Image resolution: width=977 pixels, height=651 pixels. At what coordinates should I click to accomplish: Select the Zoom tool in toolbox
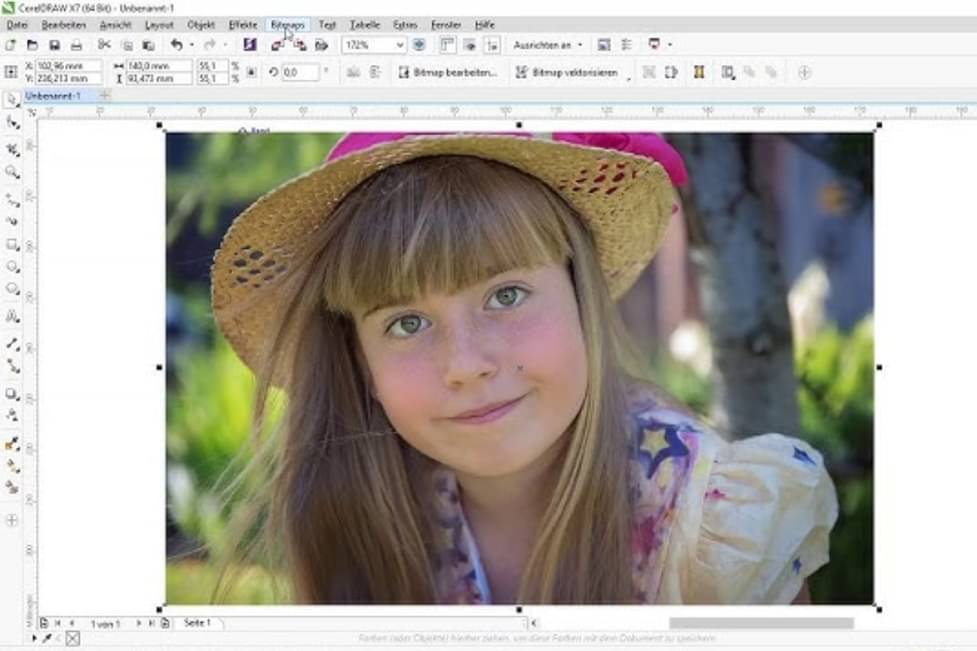pyautogui.click(x=12, y=172)
